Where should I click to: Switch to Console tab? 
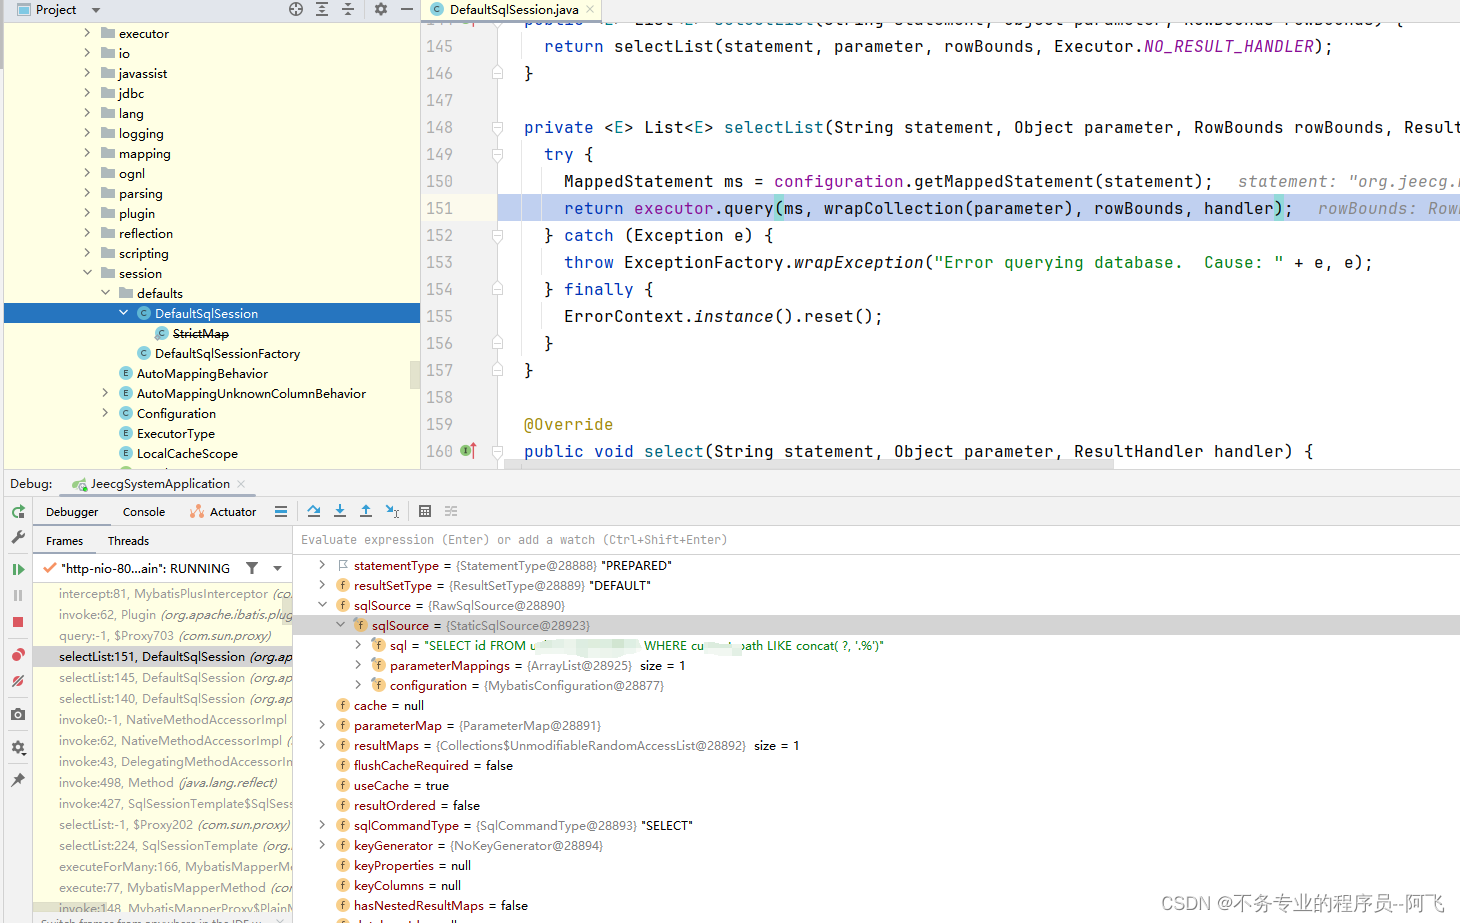coord(144,512)
